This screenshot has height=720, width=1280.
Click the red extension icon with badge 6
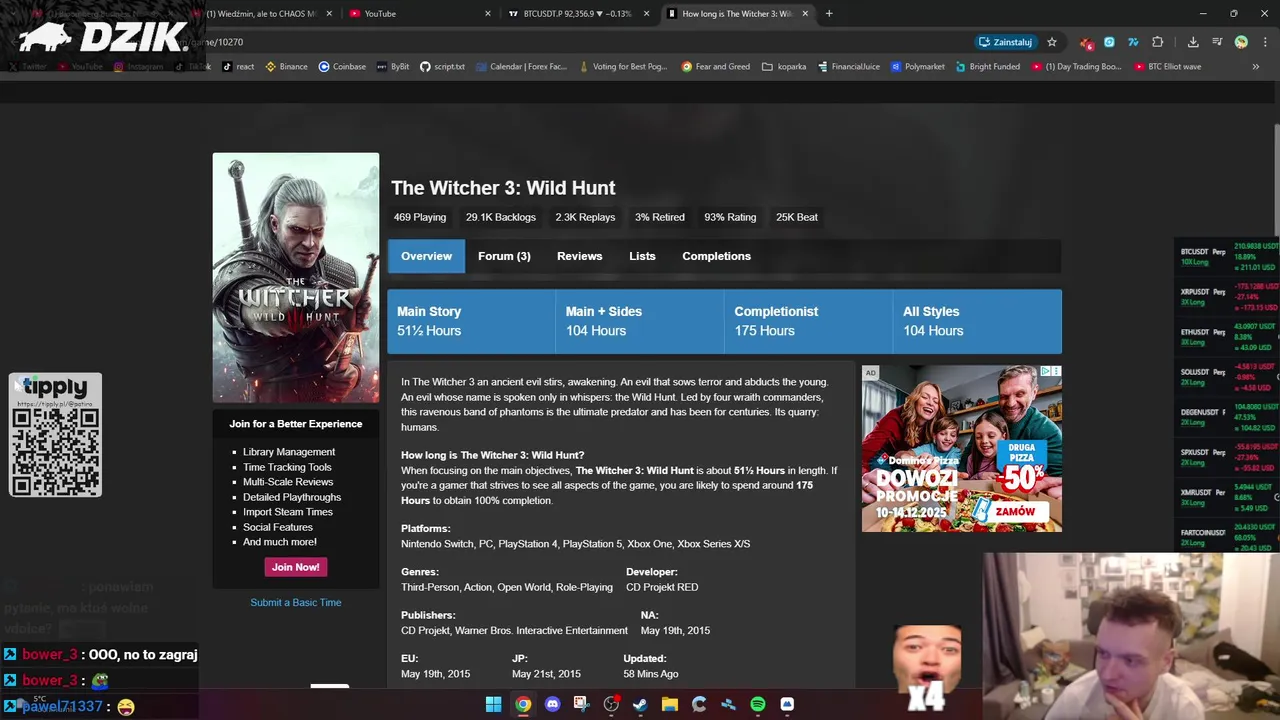(1086, 42)
